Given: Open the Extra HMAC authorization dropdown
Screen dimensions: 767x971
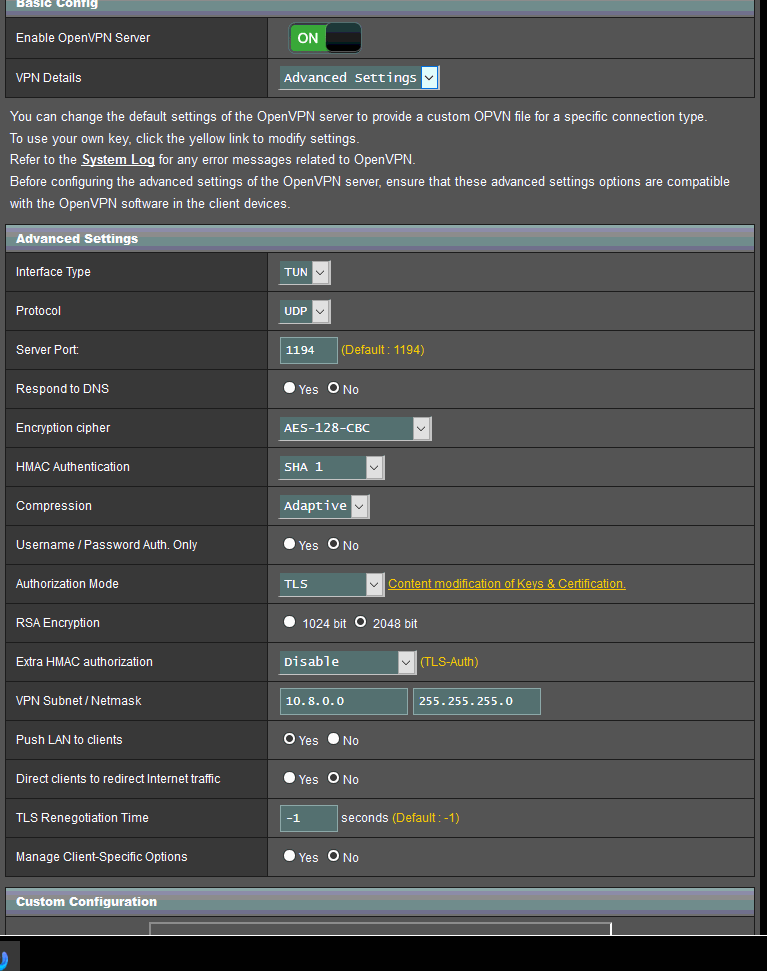Looking at the screenshot, I should pos(348,662).
